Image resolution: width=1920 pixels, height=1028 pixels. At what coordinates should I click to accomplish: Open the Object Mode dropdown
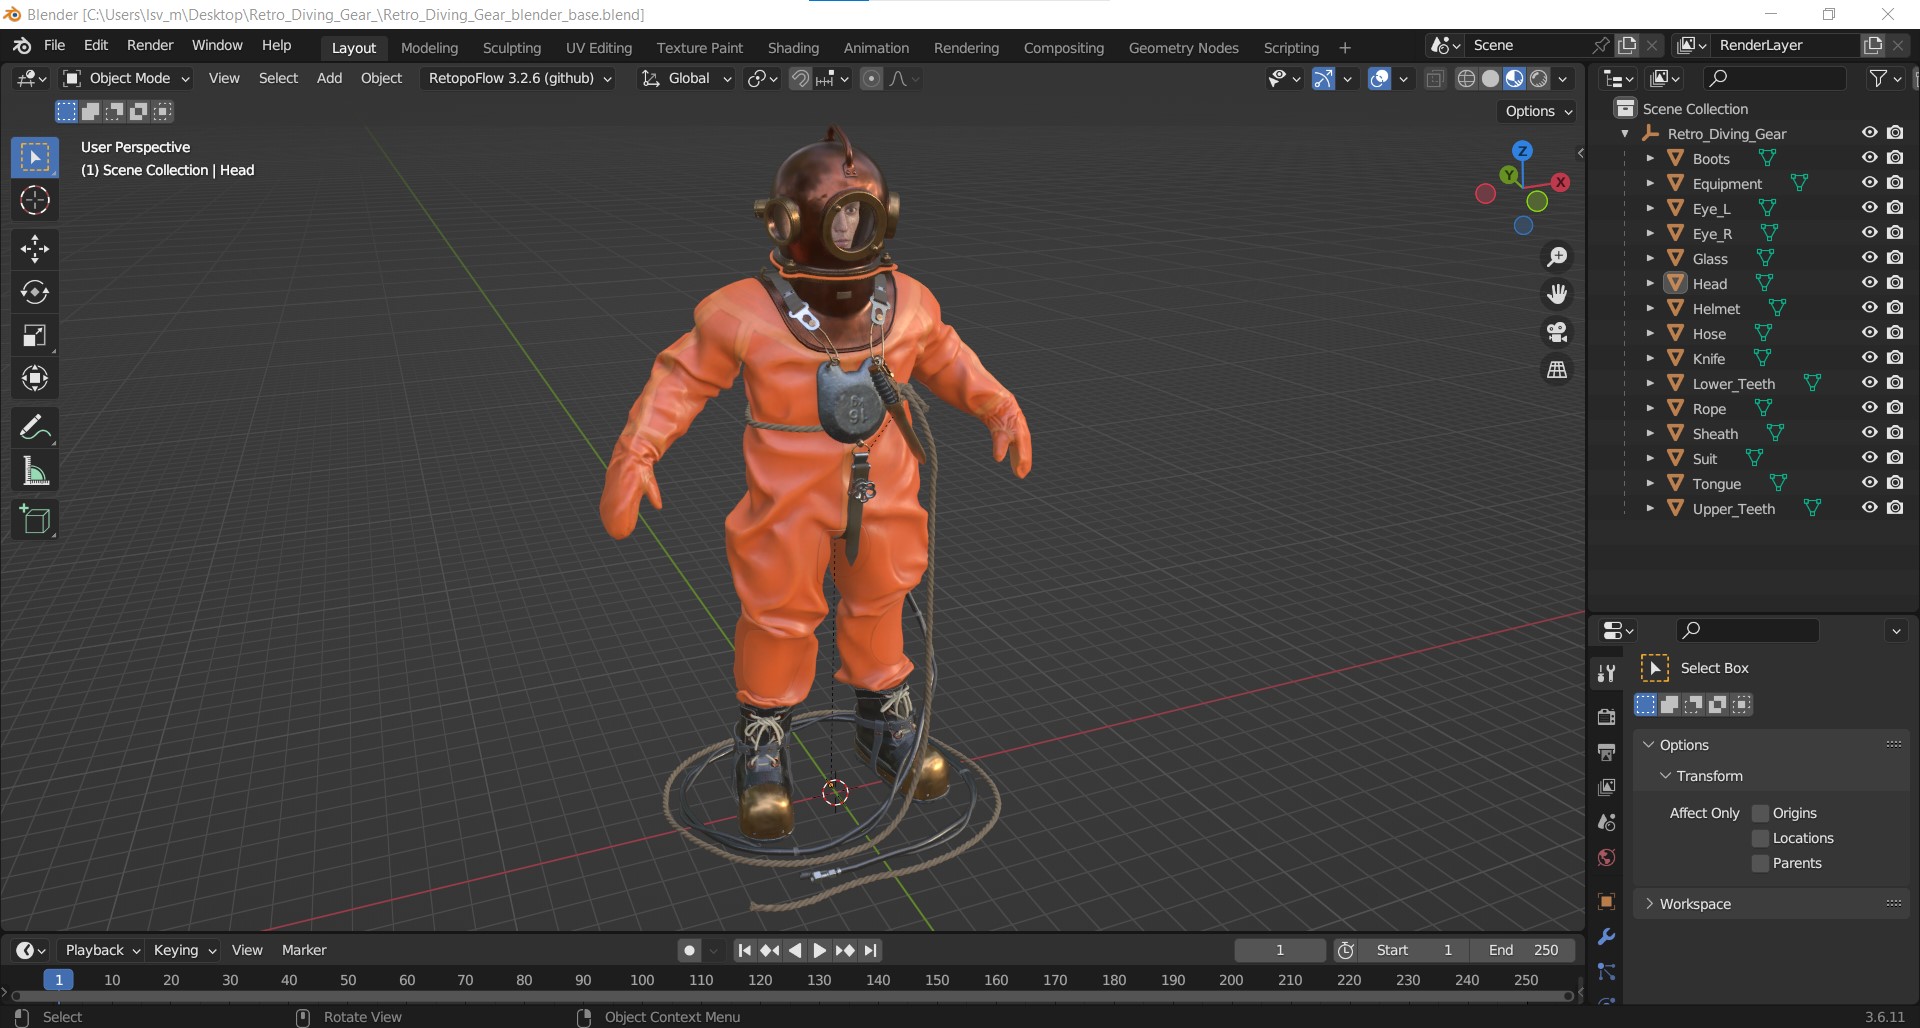(126, 78)
